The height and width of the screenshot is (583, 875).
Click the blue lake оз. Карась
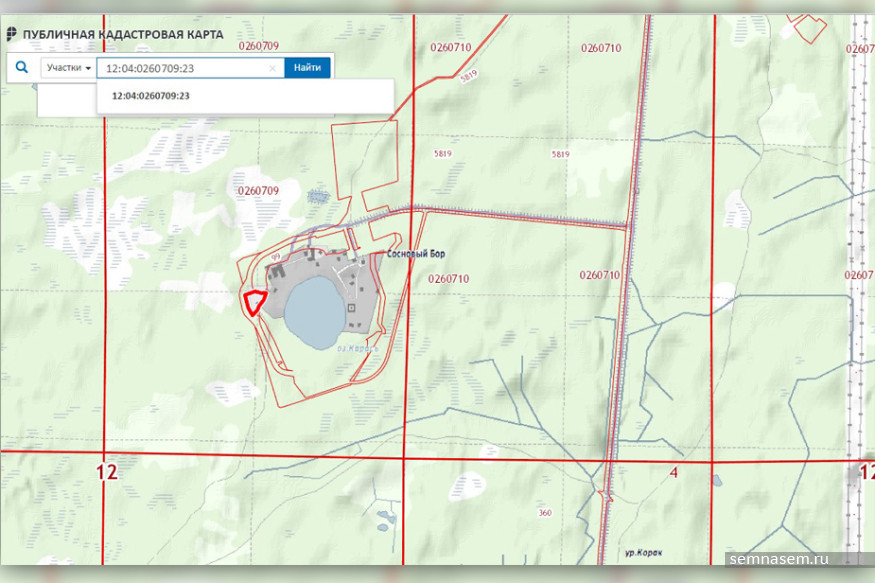click(312, 310)
